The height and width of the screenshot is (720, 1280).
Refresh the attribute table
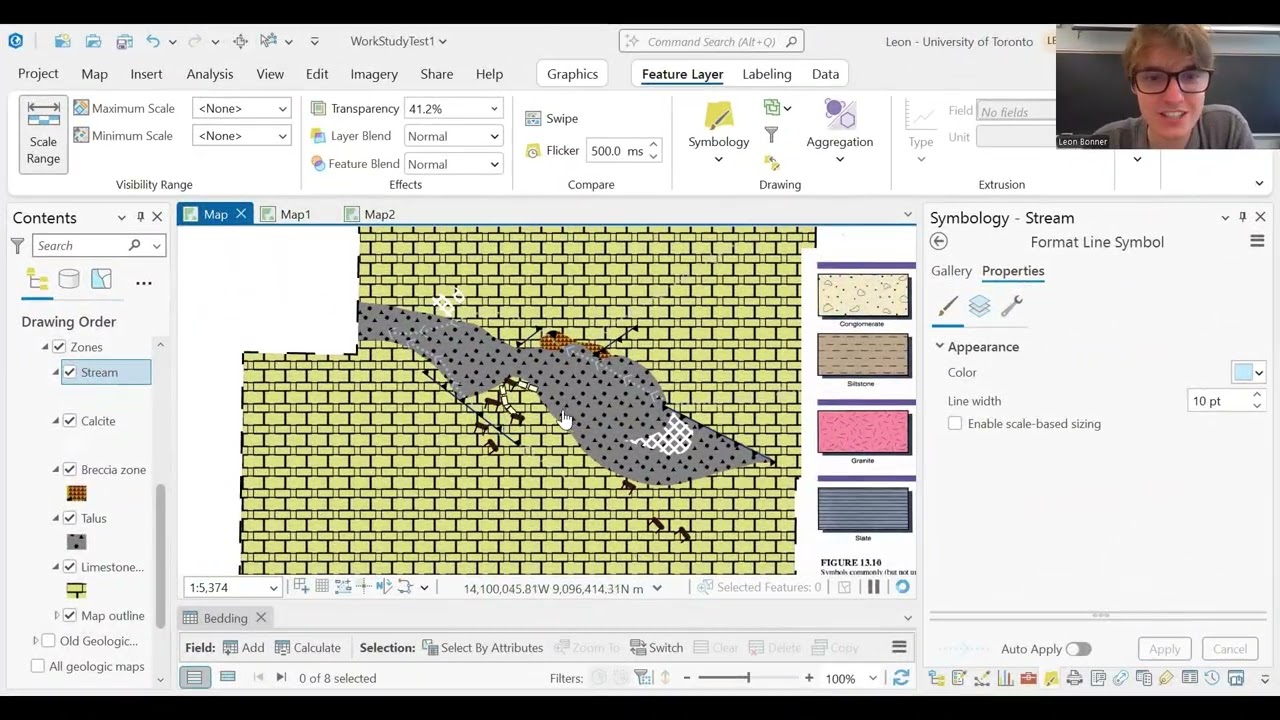[x=900, y=678]
